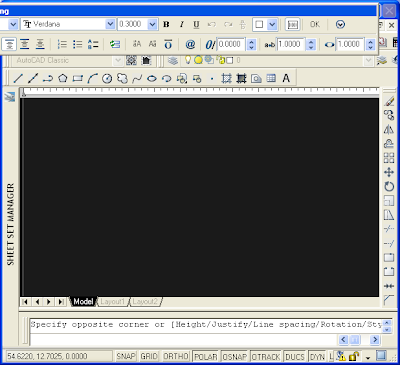
Task: Select the Spline tool
Action: [x=137, y=79]
